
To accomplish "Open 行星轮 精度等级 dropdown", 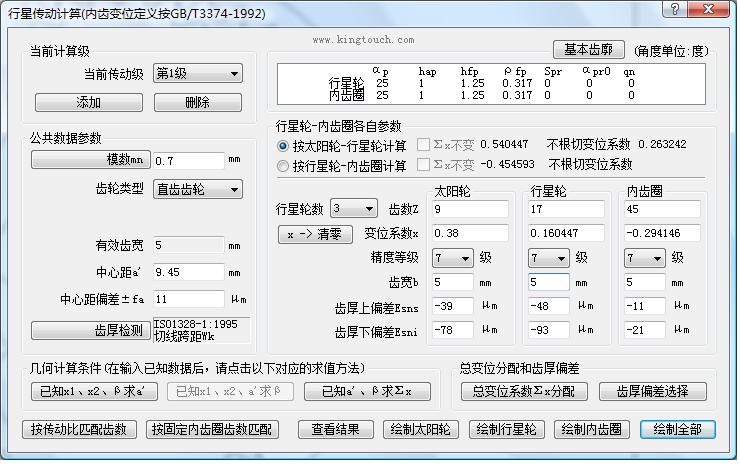I will (548, 258).
